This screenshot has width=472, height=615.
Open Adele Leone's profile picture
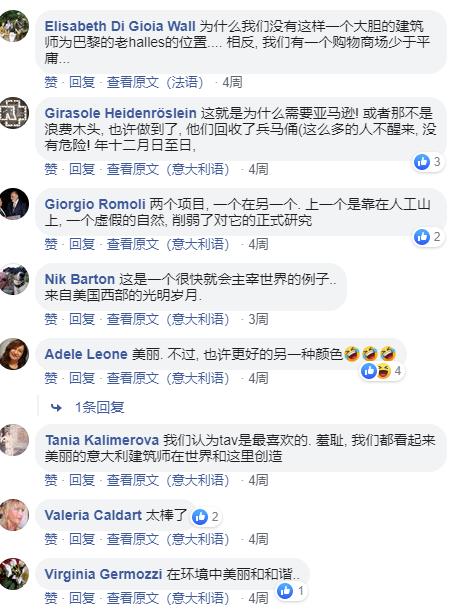pos(14,354)
